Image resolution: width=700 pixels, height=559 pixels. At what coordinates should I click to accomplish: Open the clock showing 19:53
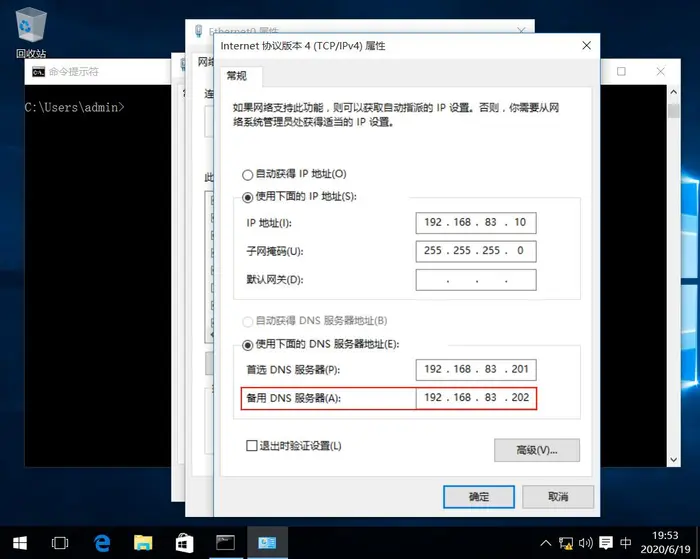point(665,542)
